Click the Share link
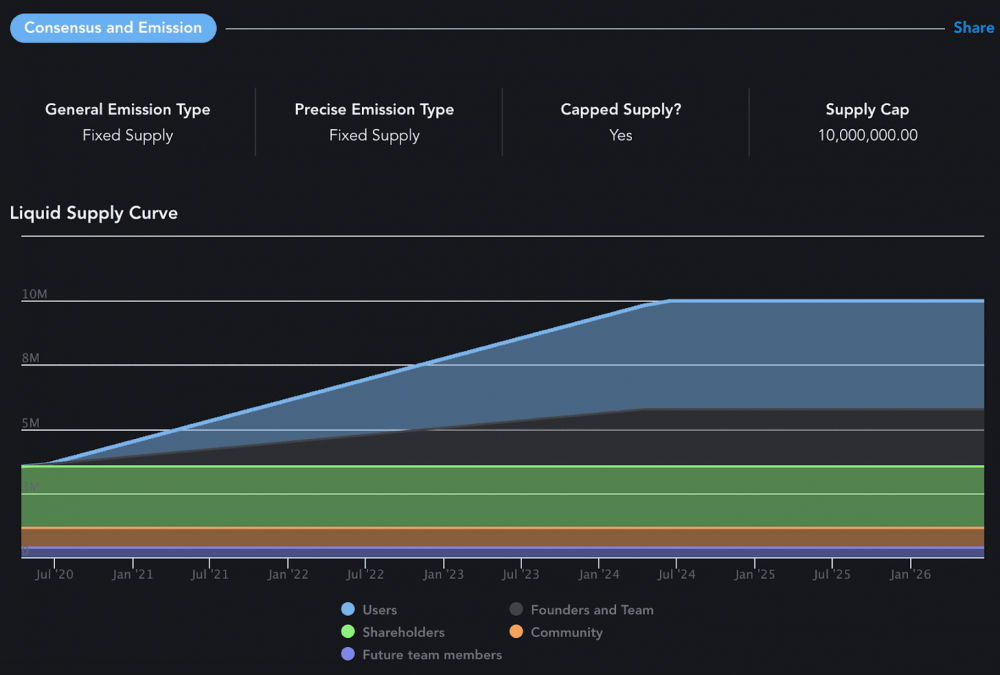 tap(973, 28)
